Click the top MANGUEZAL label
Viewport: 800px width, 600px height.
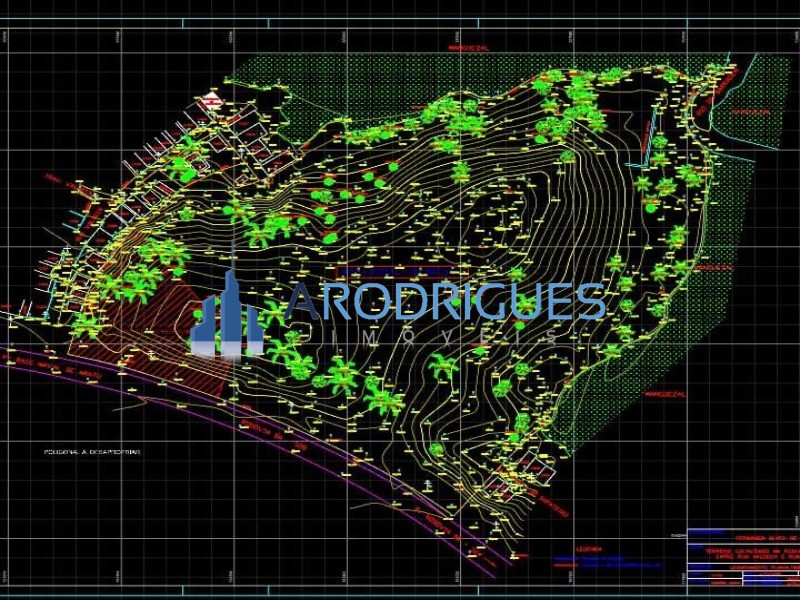click(467, 47)
